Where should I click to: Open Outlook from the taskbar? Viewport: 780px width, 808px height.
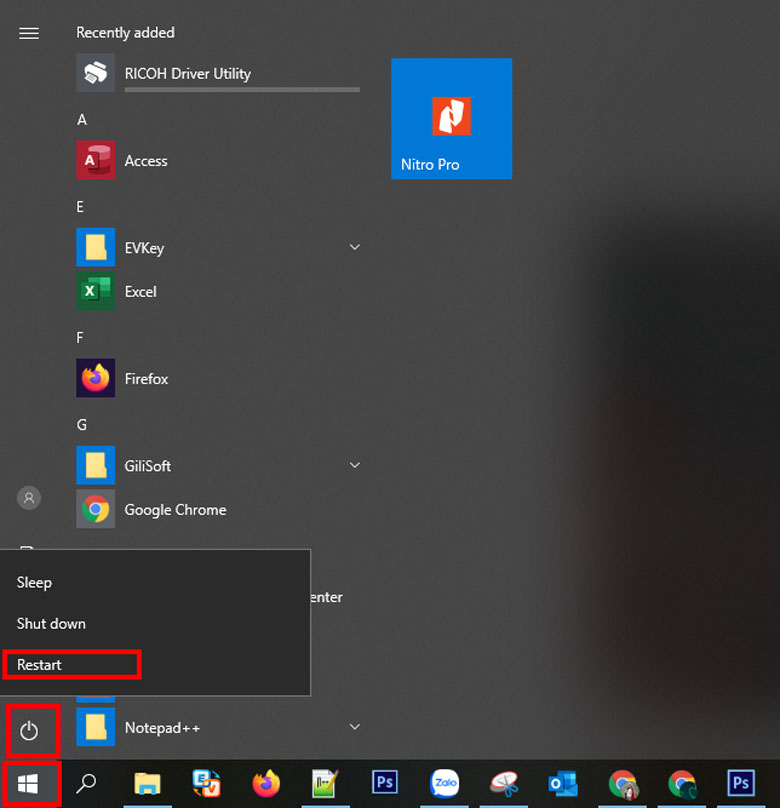pyautogui.click(x=562, y=783)
